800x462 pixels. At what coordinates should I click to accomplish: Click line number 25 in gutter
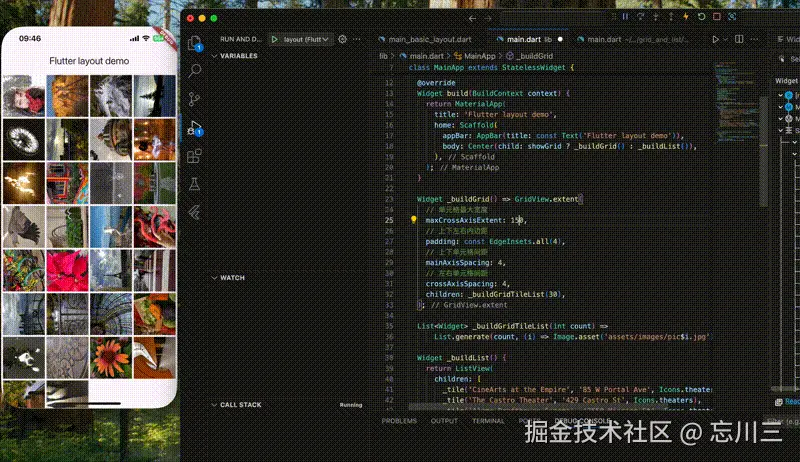tap(389, 220)
